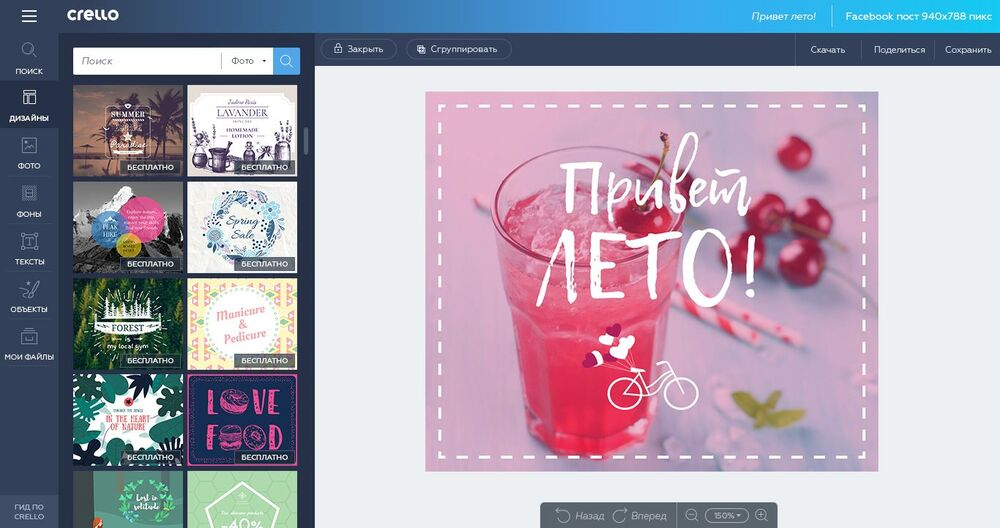
Task: Open the 150% zoom level dropdown
Action: (726, 515)
